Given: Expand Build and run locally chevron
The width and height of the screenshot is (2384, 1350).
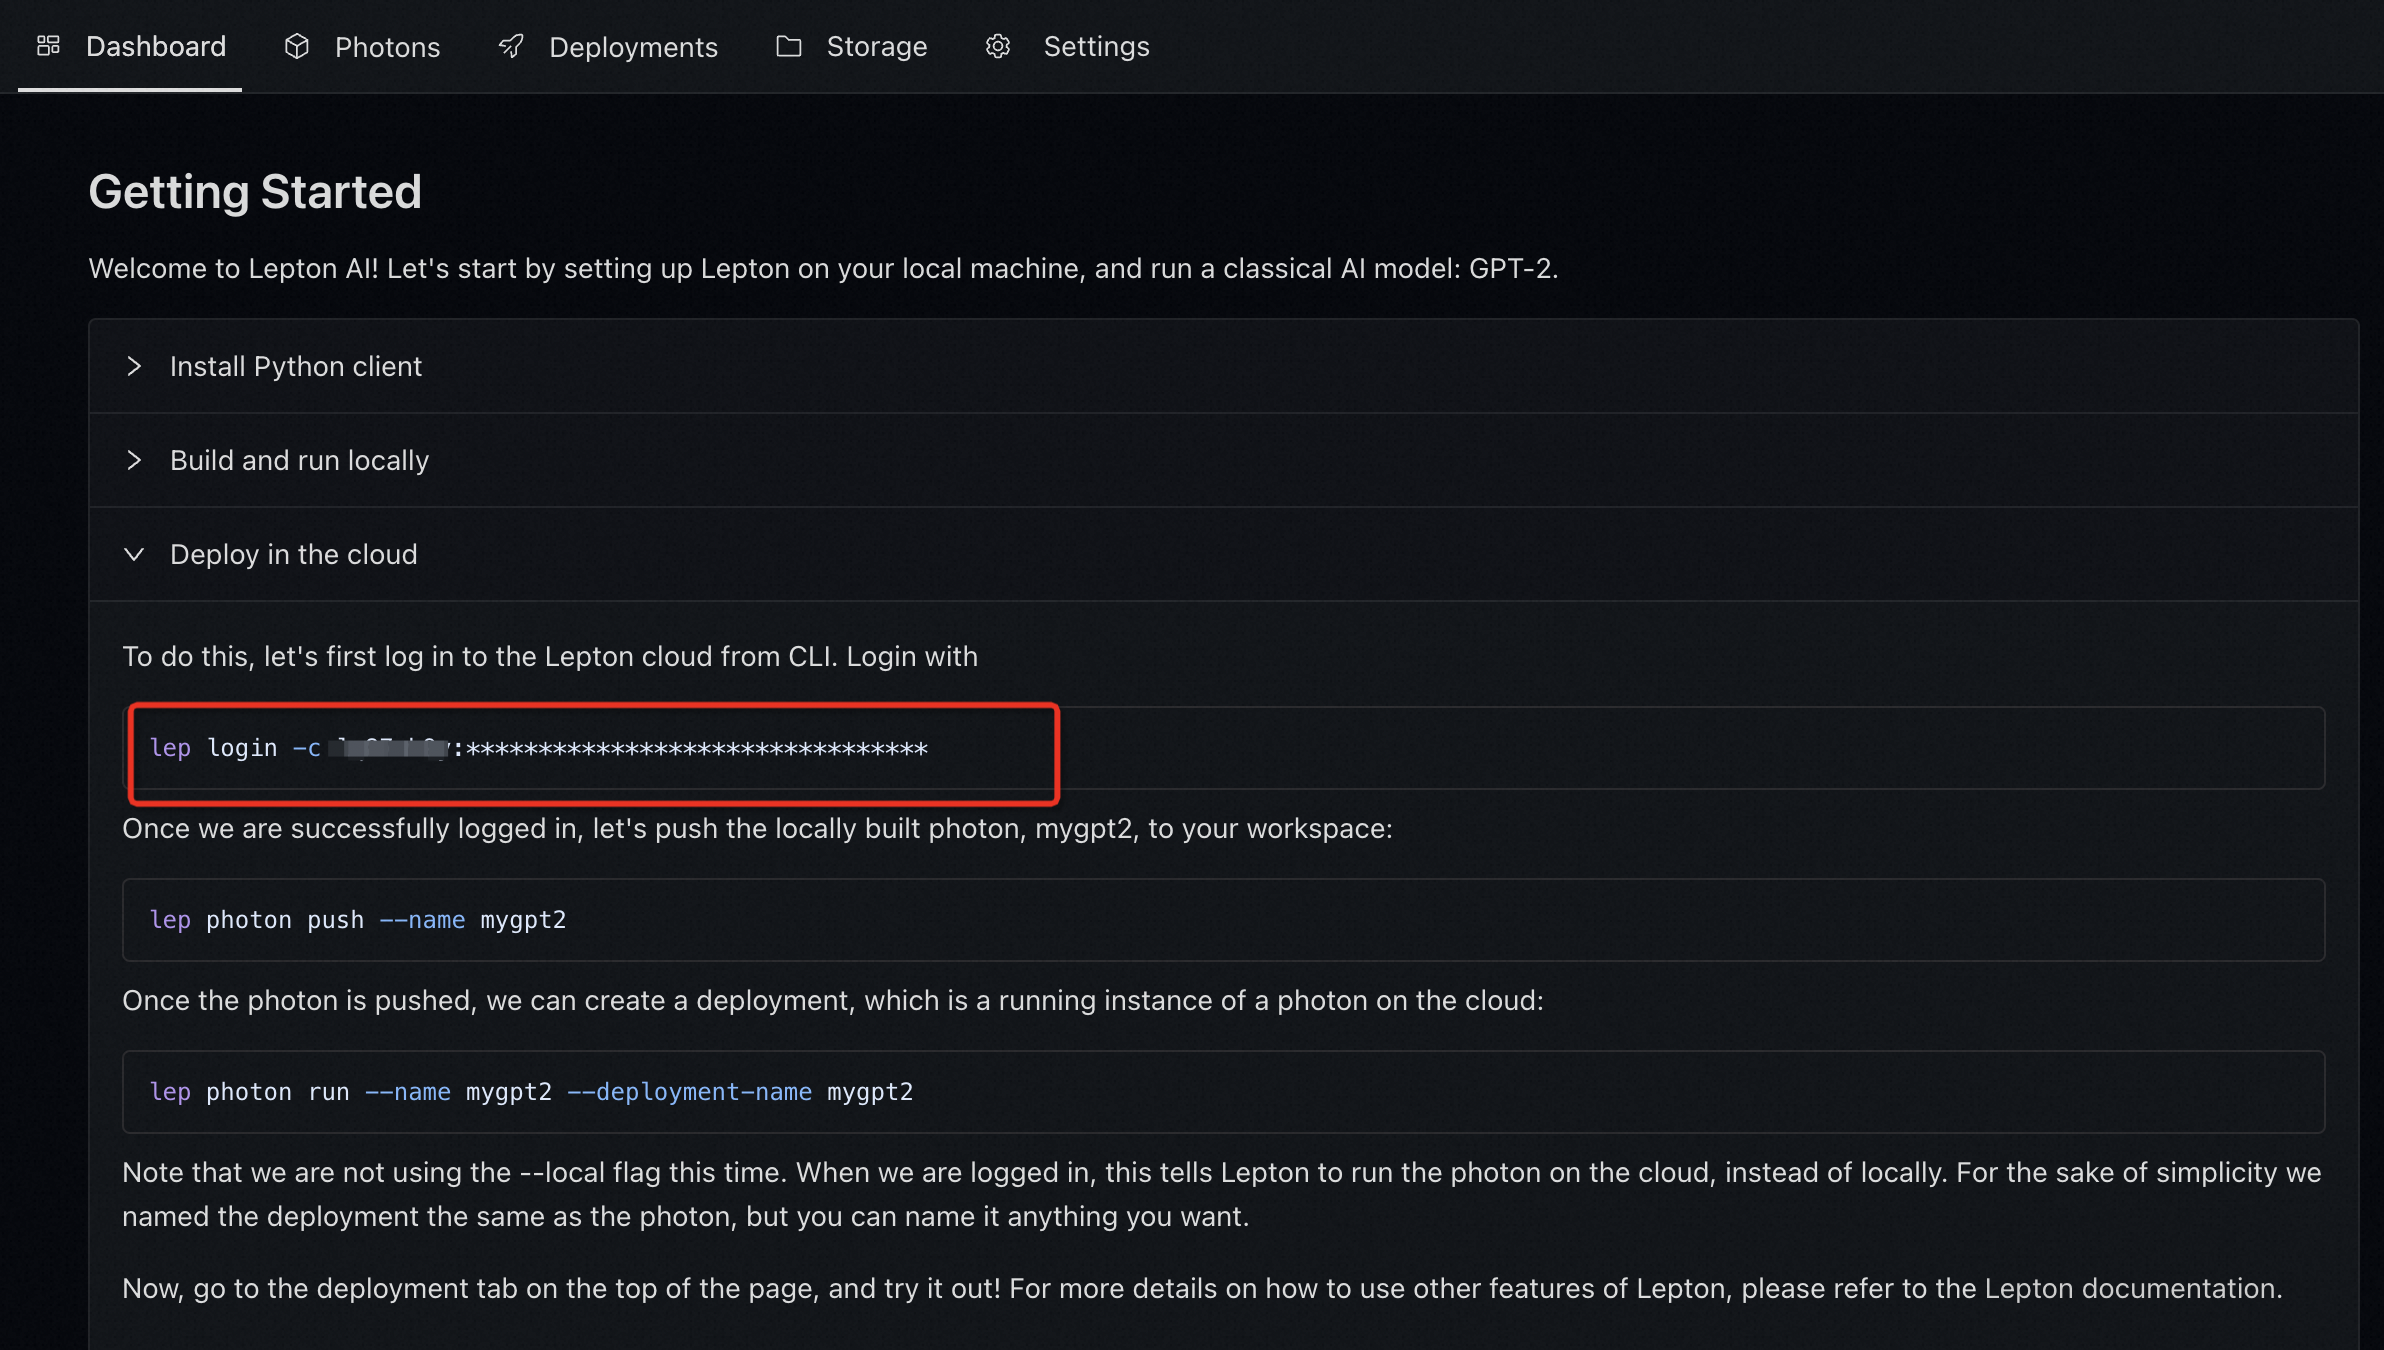Looking at the screenshot, I should pos(134,460).
